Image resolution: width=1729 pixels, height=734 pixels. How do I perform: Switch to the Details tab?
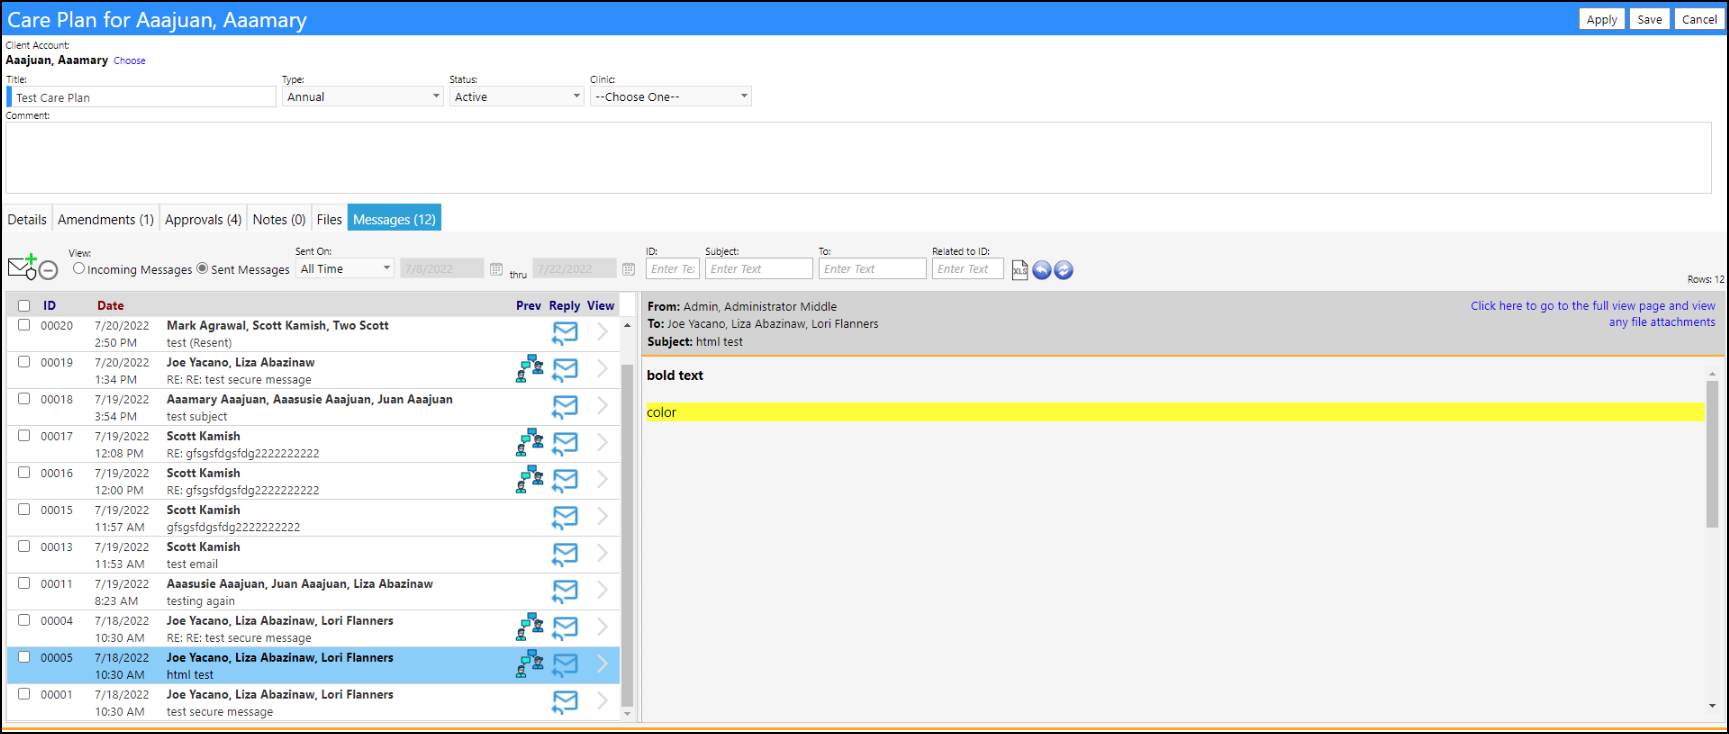pos(27,219)
